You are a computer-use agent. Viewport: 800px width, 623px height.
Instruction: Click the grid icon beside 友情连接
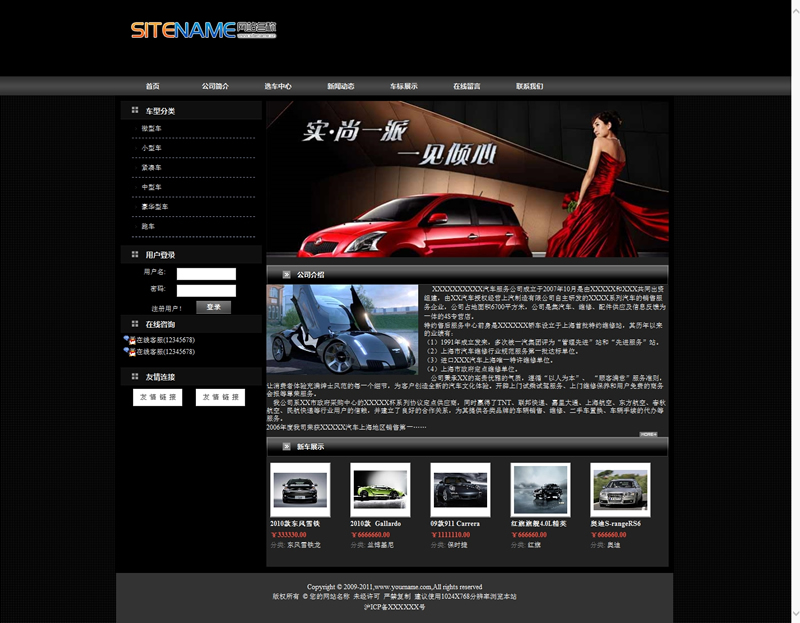pyautogui.click(x=134, y=377)
